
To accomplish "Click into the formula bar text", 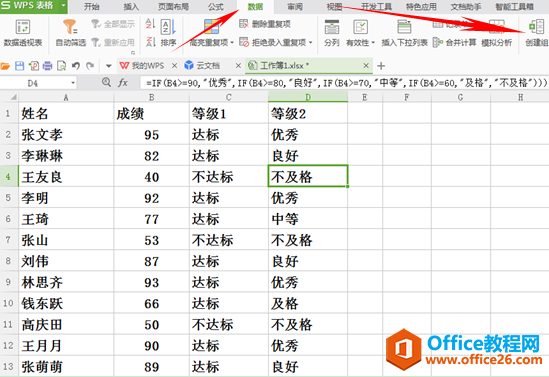I will pyautogui.click(x=344, y=83).
